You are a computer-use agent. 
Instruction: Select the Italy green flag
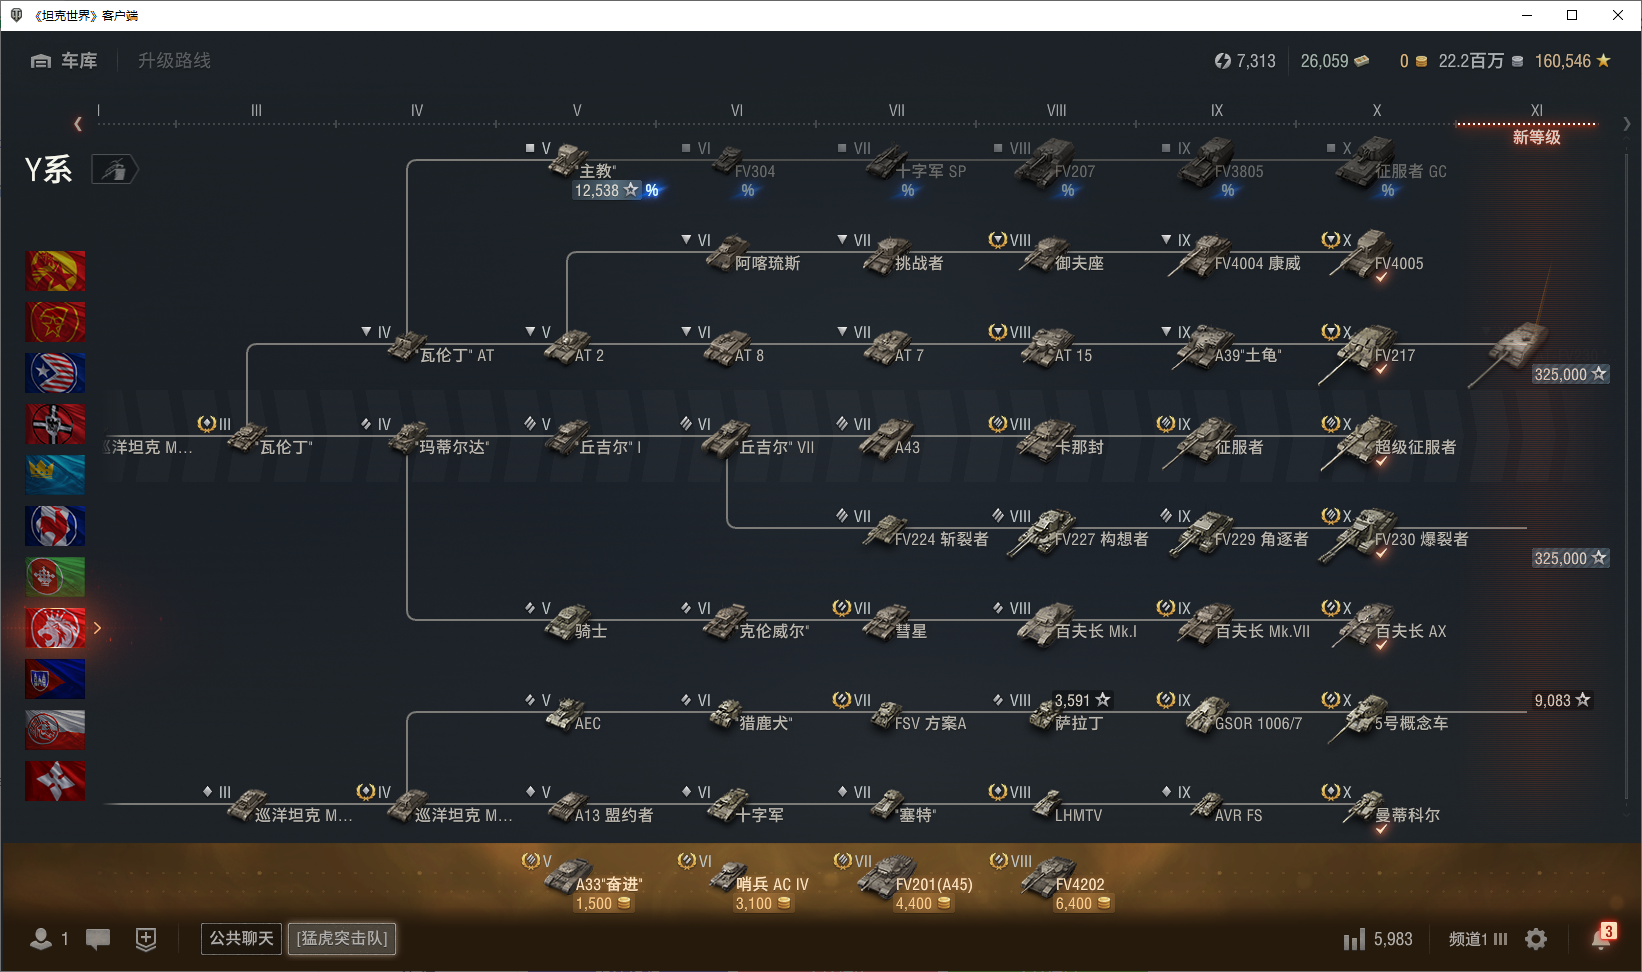(x=55, y=577)
